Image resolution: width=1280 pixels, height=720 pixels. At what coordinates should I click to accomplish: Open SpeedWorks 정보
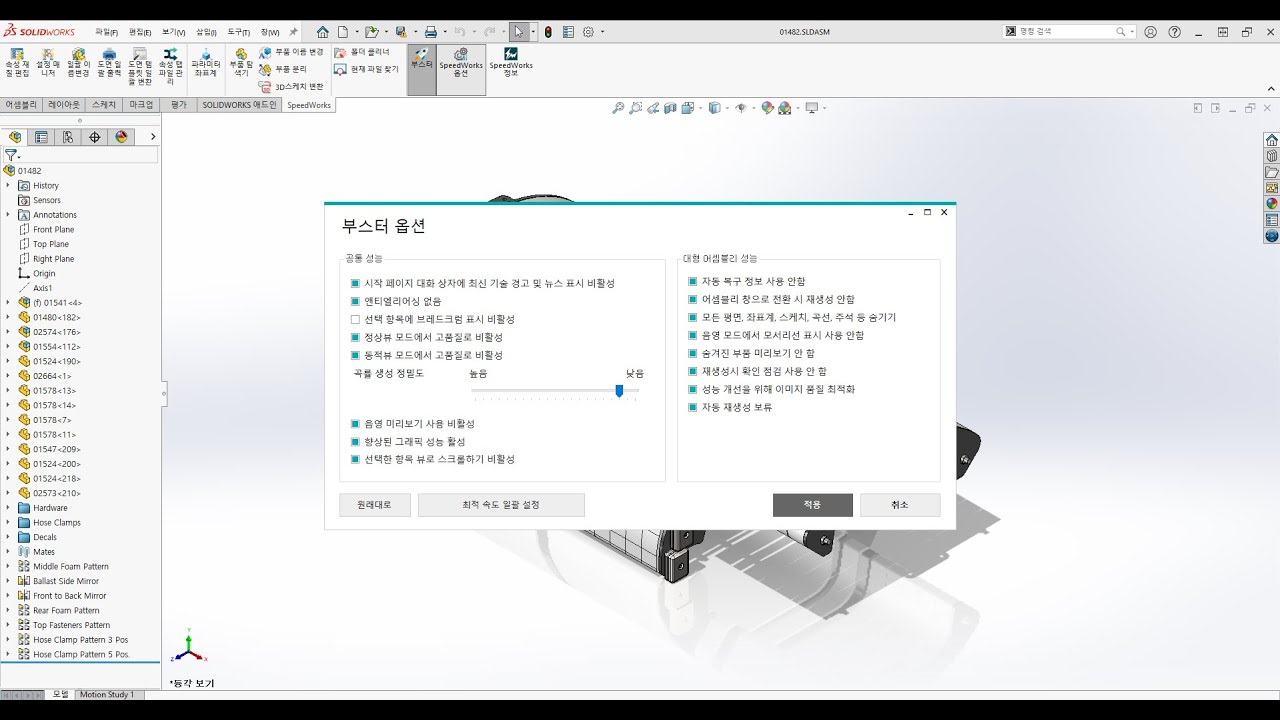[x=510, y=63]
